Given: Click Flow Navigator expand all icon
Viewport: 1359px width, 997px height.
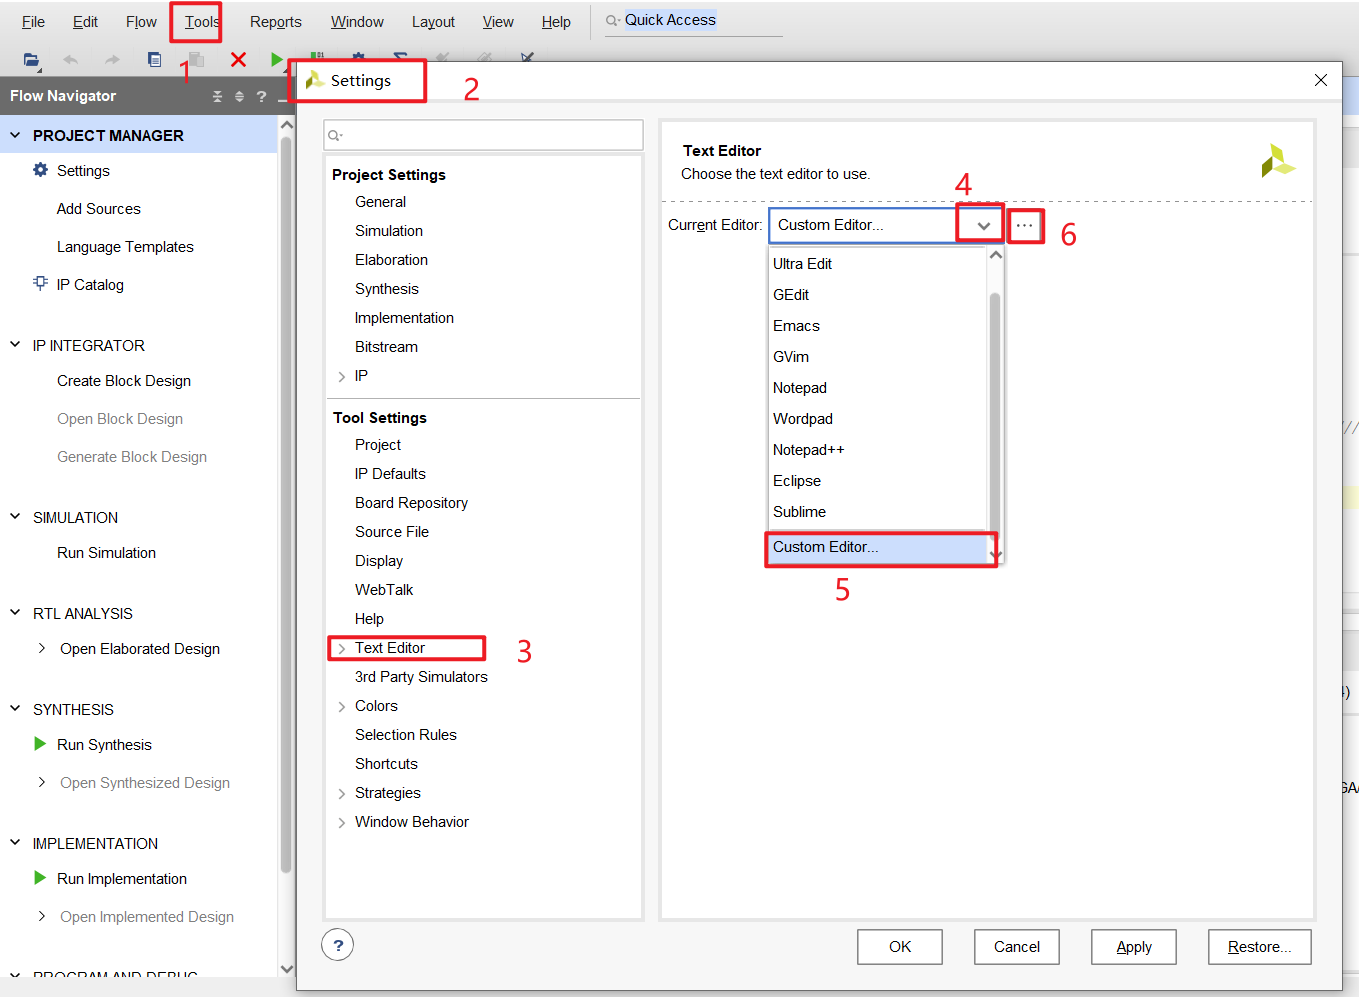Looking at the screenshot, I should click(x=239, y=96).
